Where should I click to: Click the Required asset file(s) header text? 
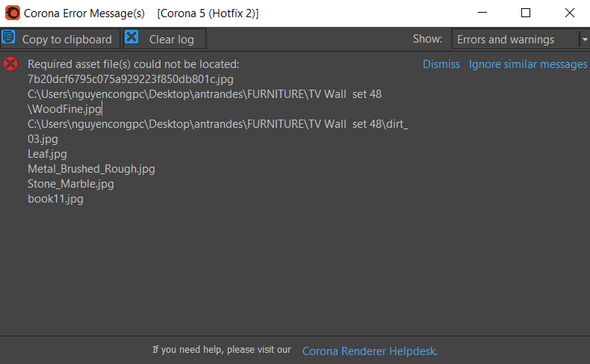(133, 64)
